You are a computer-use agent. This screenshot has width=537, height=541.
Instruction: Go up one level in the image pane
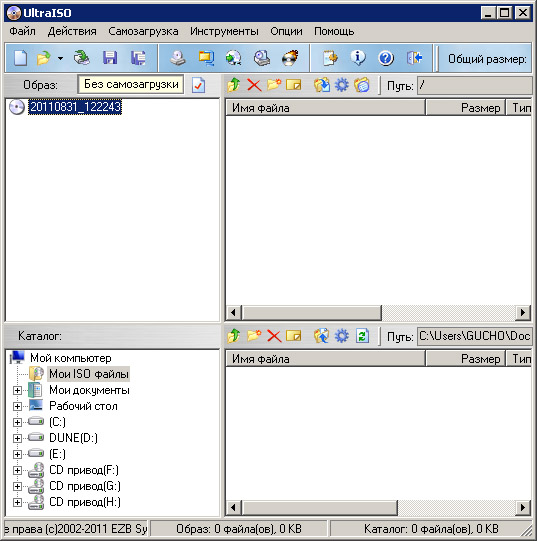(234, 85)
